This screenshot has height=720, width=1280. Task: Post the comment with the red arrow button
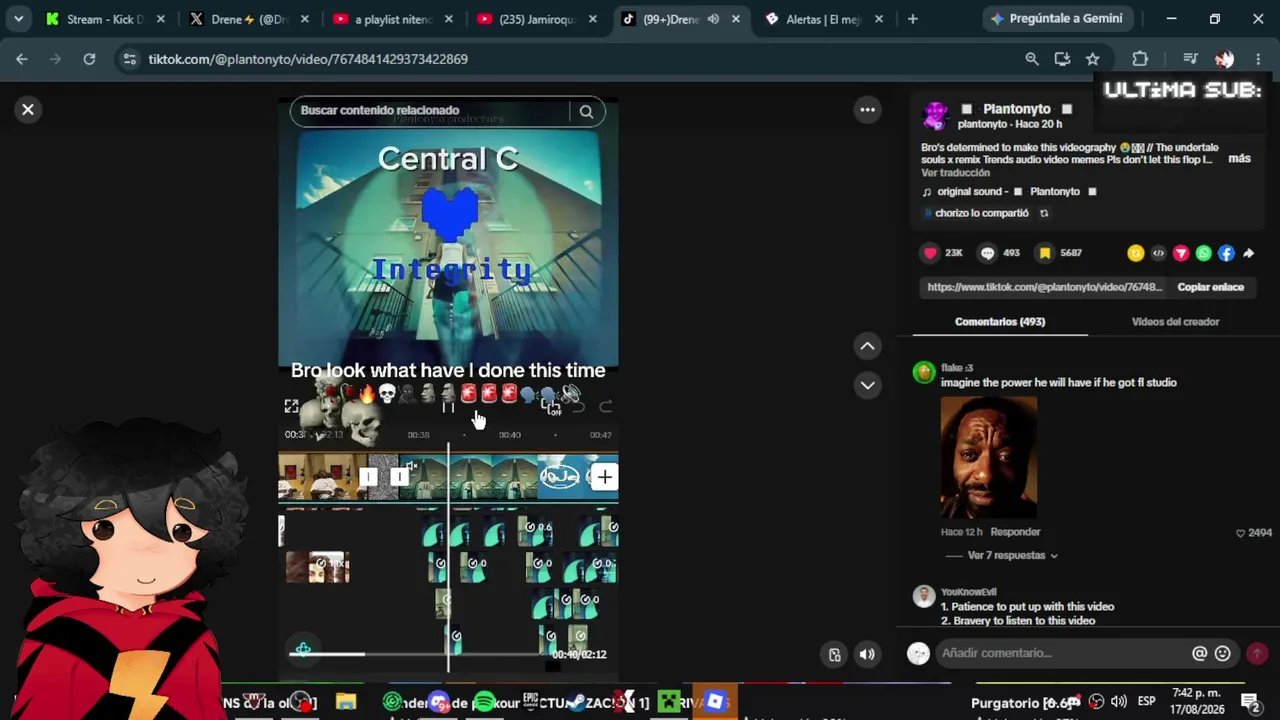1257,654
